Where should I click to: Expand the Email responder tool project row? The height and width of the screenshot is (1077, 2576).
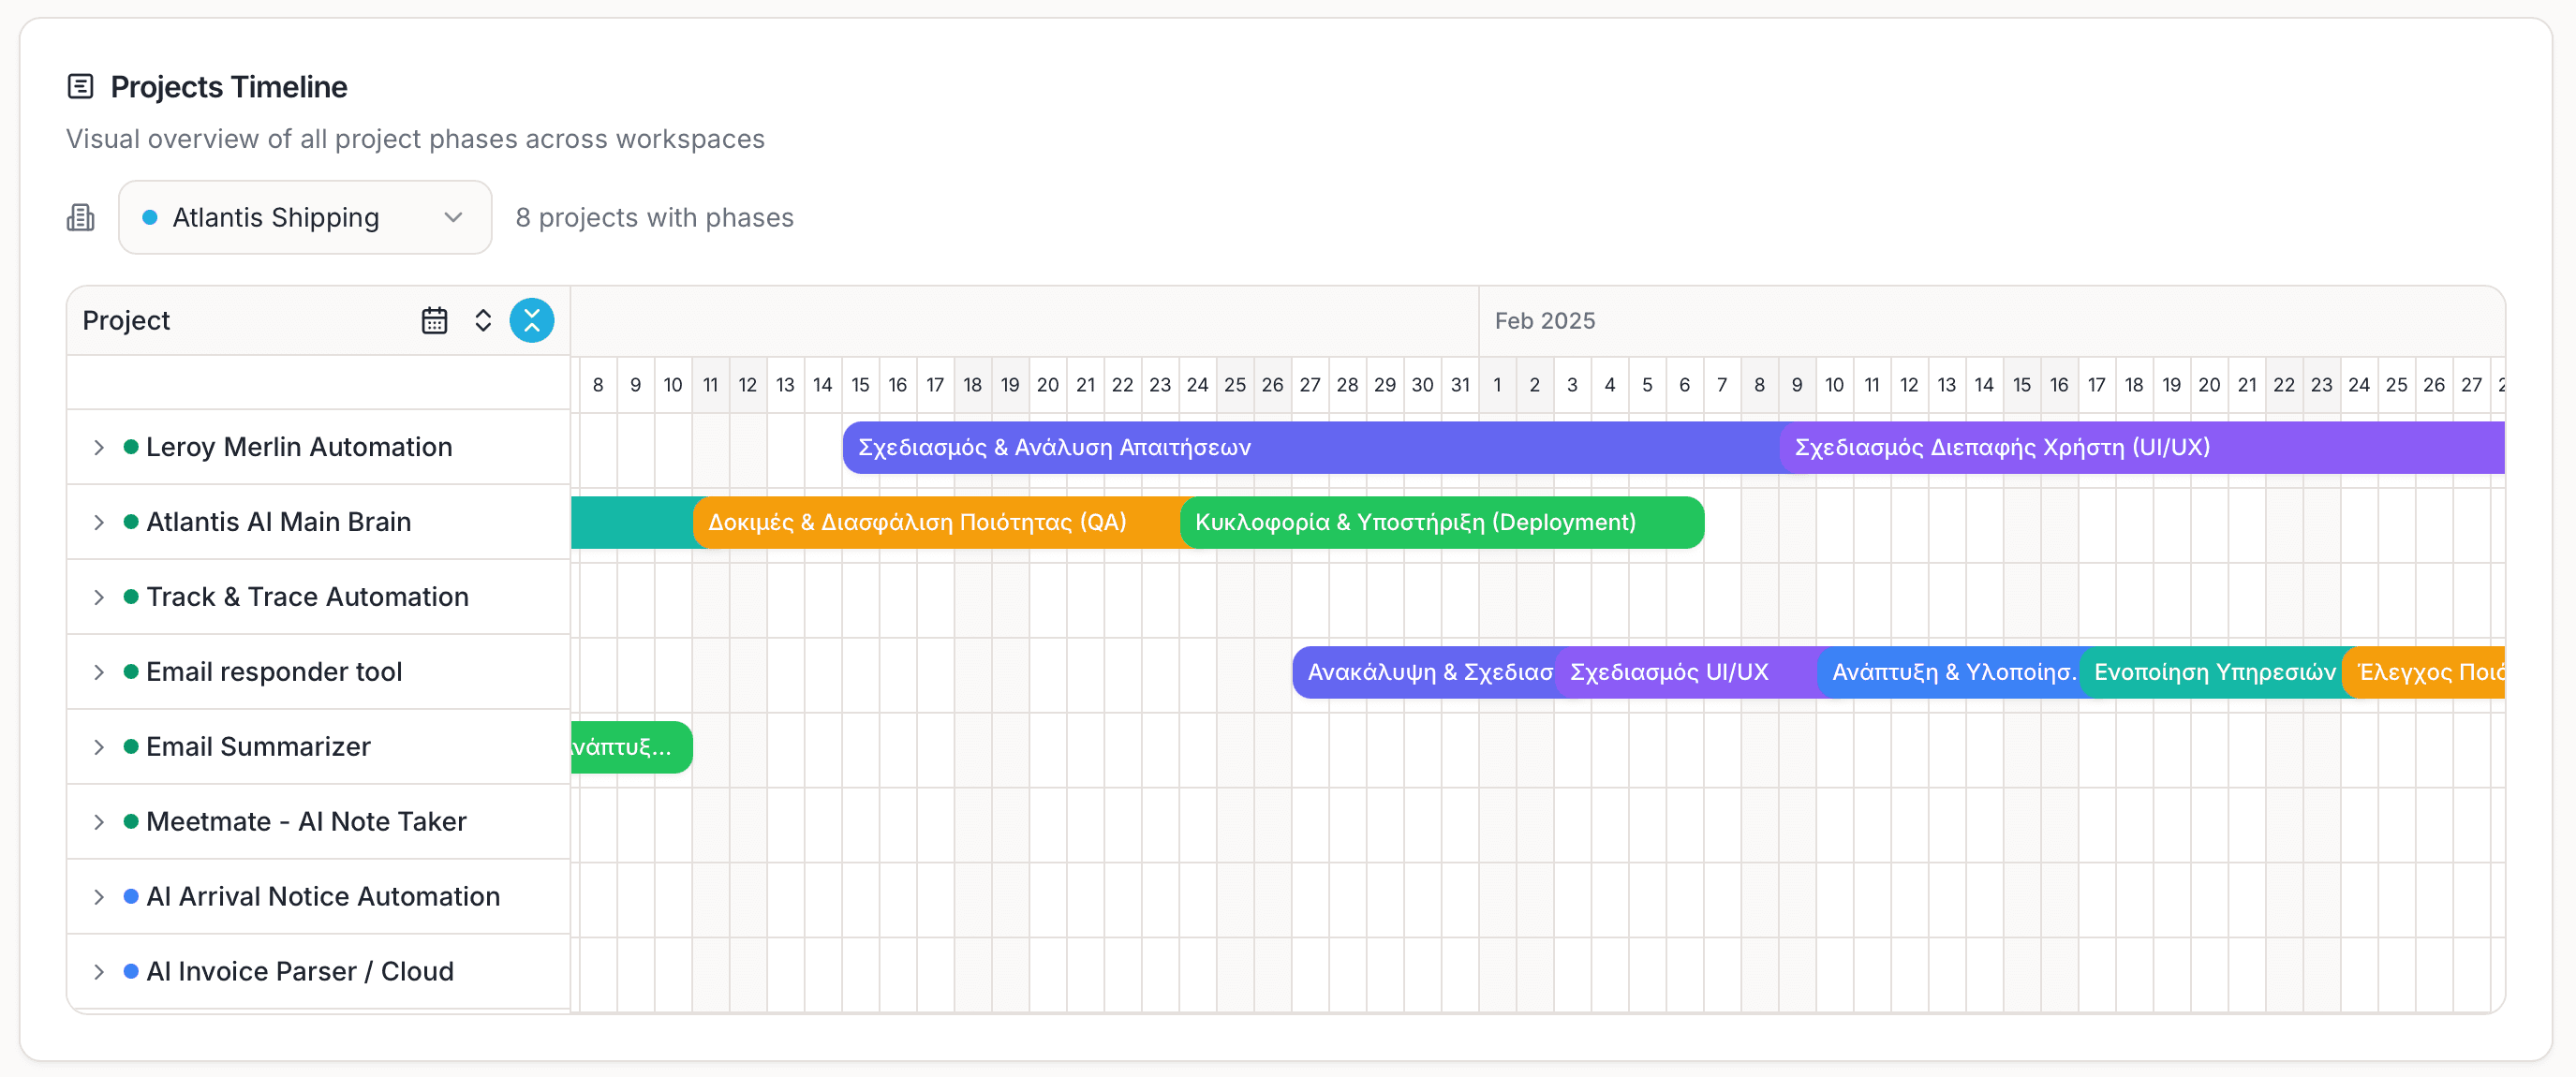click(99, 671)
